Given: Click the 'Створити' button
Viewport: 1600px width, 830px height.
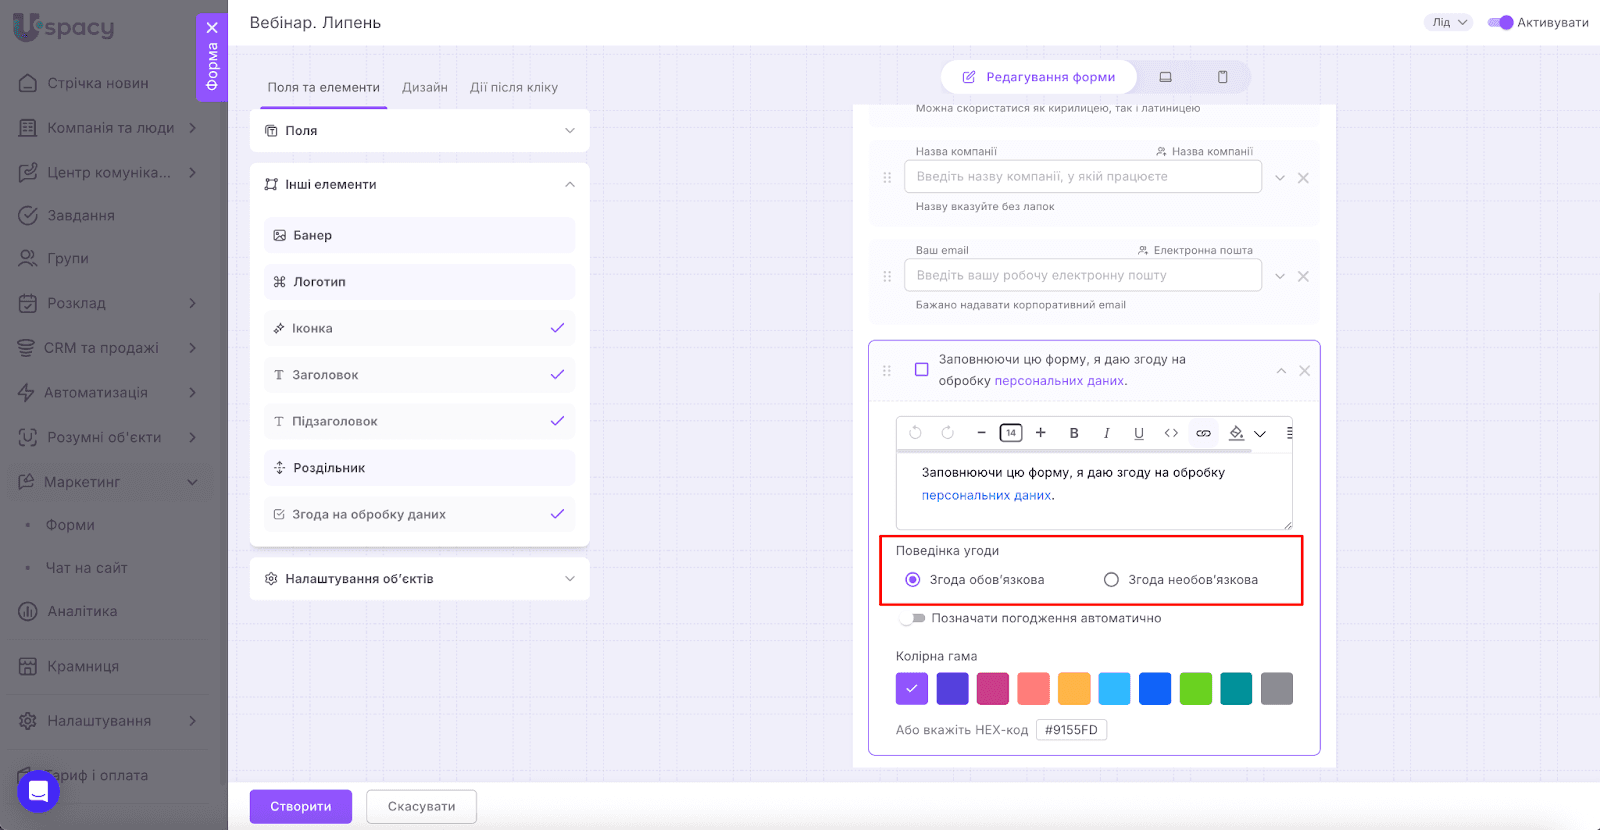Looking at the screenshot, I should [301, 806].
